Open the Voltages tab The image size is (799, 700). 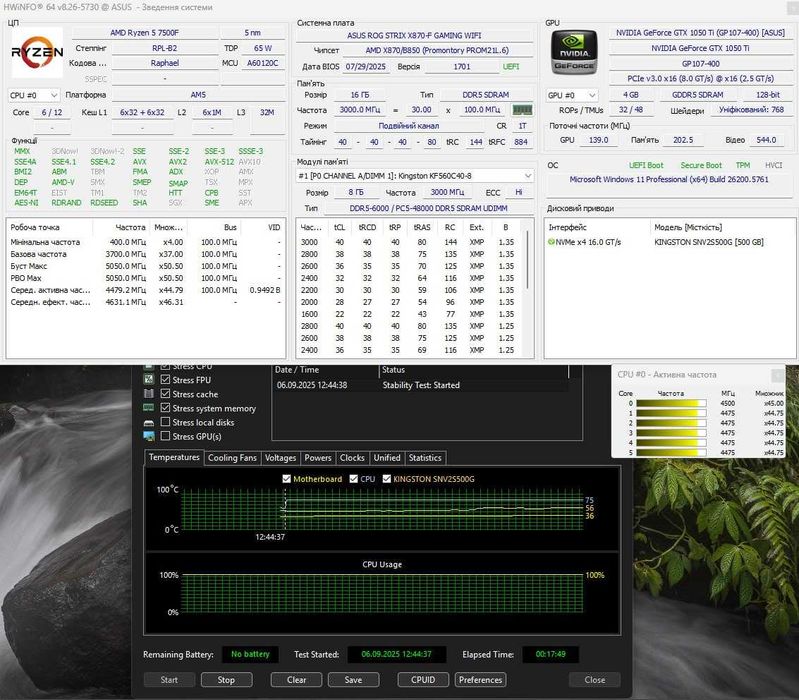(280, 458)
